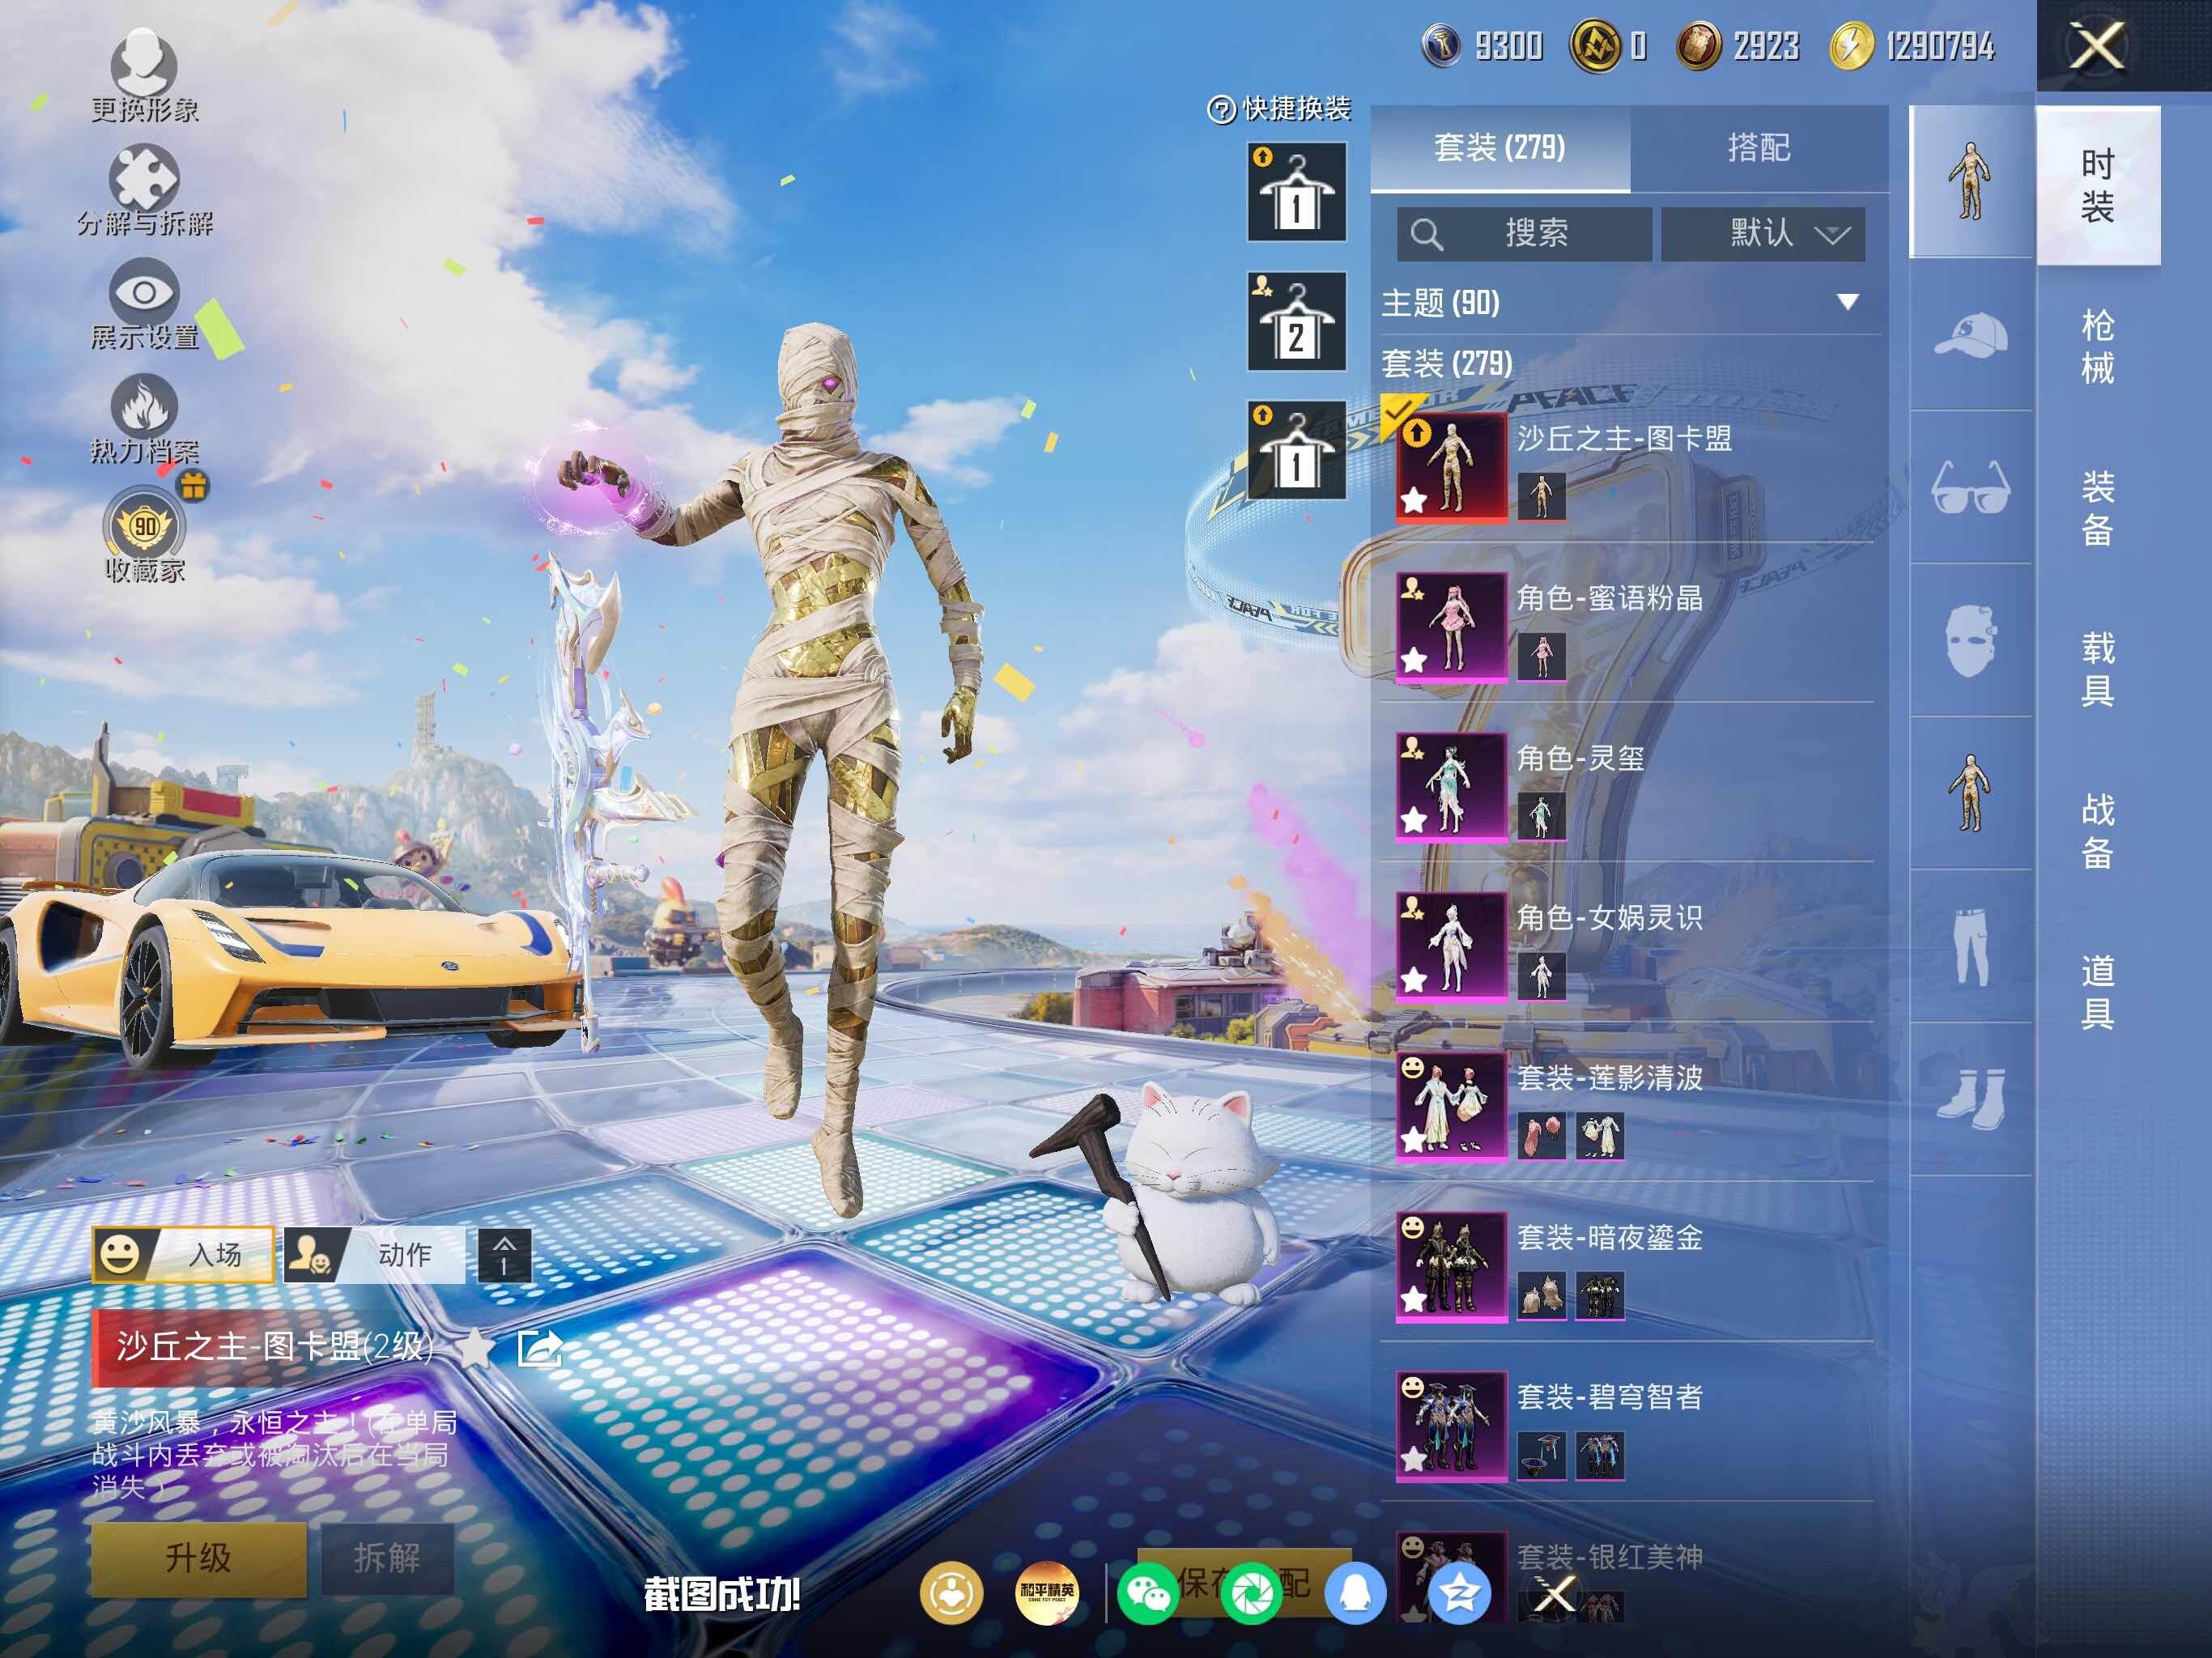Select the glasses category icon
The height and width of the screenshot is (1658, 2212).
coord(1970,488)
